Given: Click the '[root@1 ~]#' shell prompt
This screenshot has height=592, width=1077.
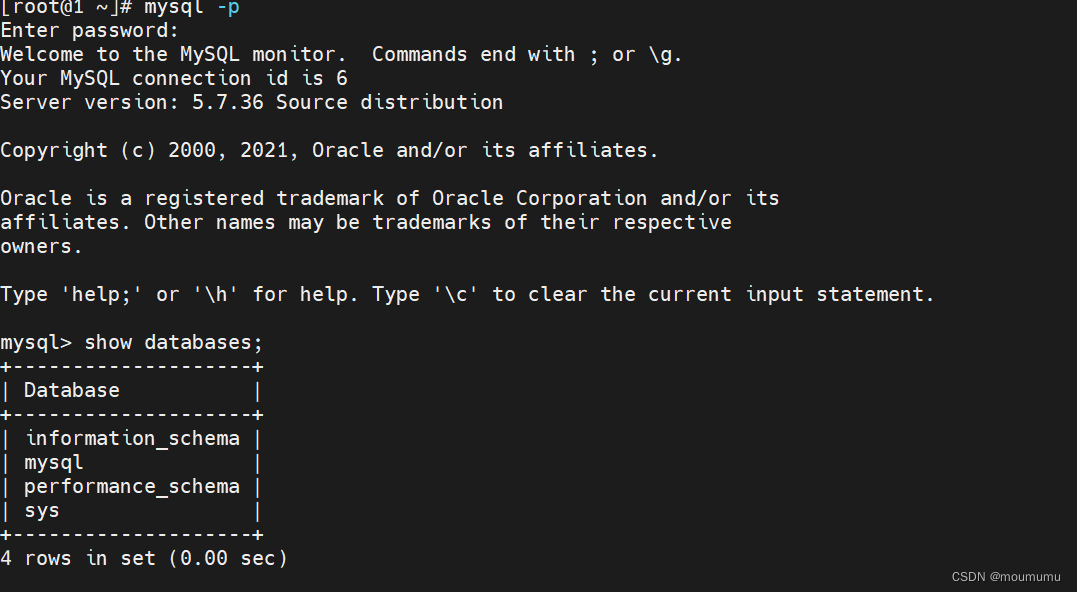Looking at the screenshot, I should pos(66,7).
